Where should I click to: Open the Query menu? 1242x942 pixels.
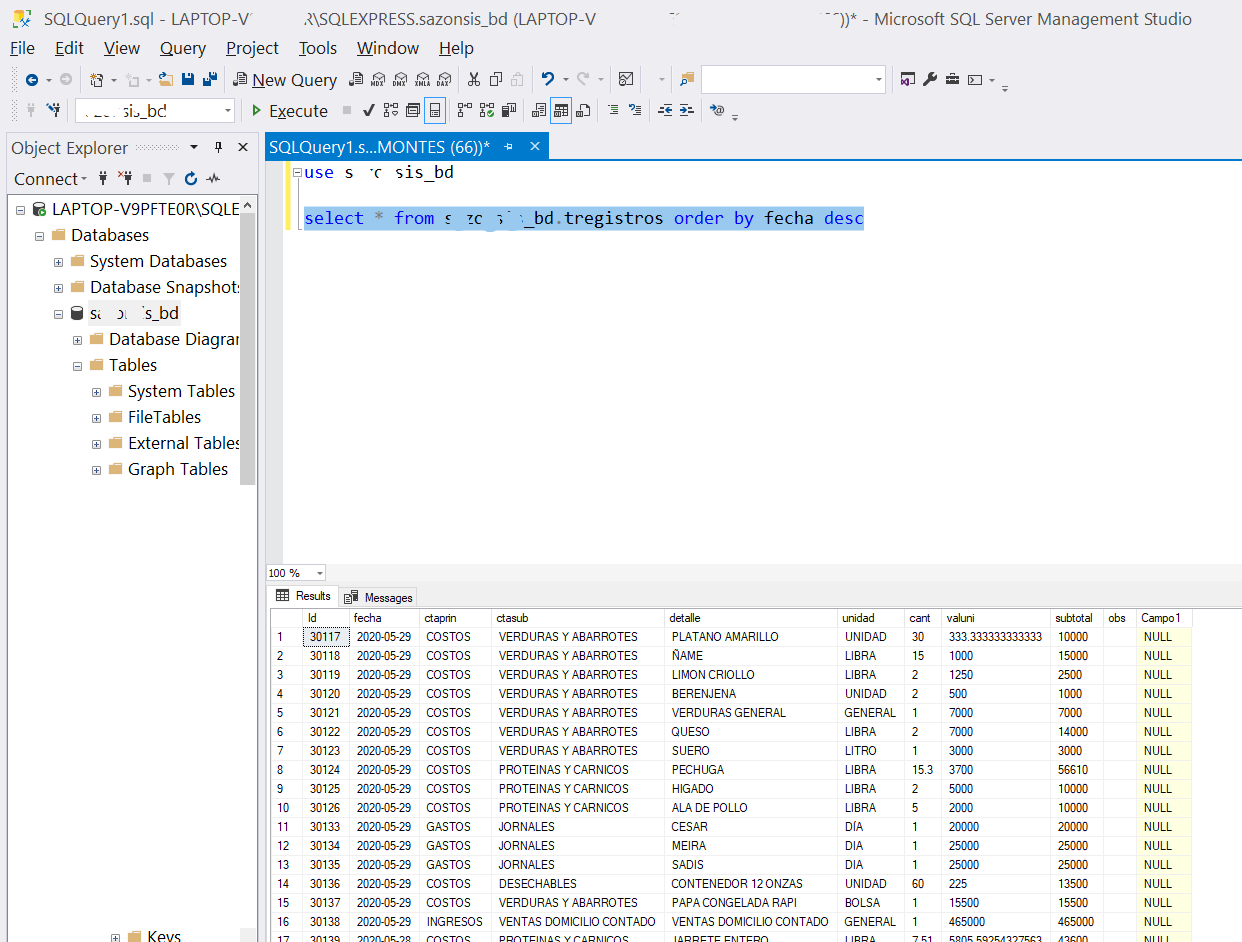coord(183,48)
